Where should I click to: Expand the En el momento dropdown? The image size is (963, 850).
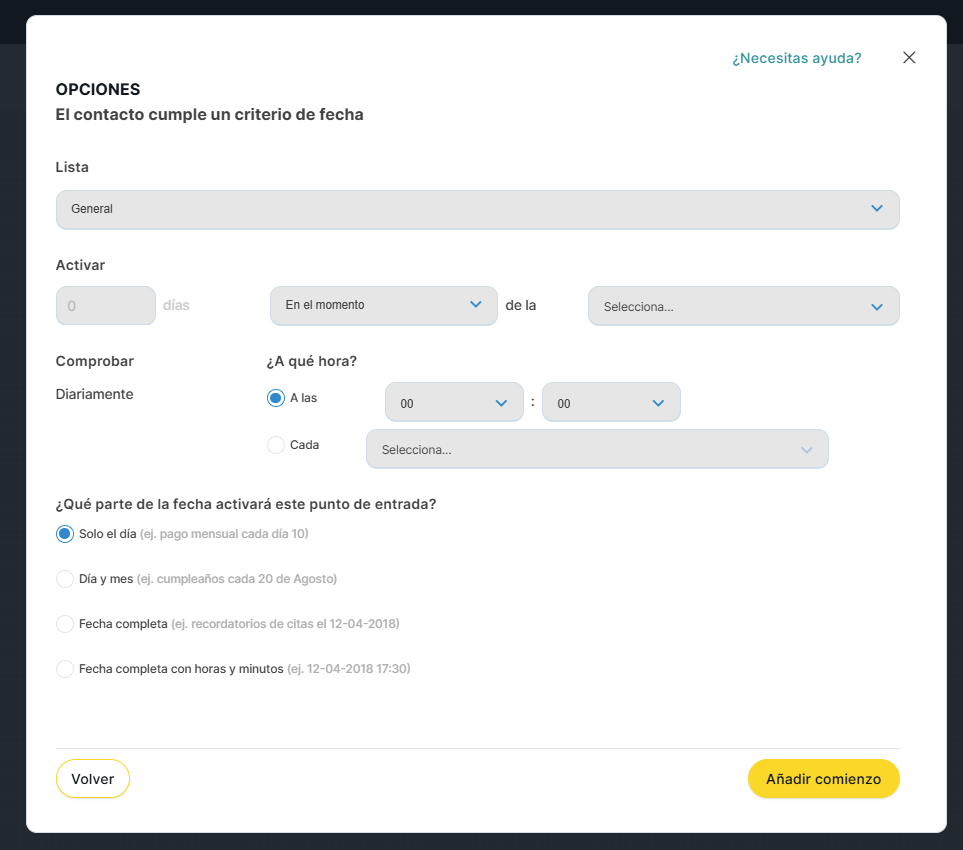coord(383,306)
